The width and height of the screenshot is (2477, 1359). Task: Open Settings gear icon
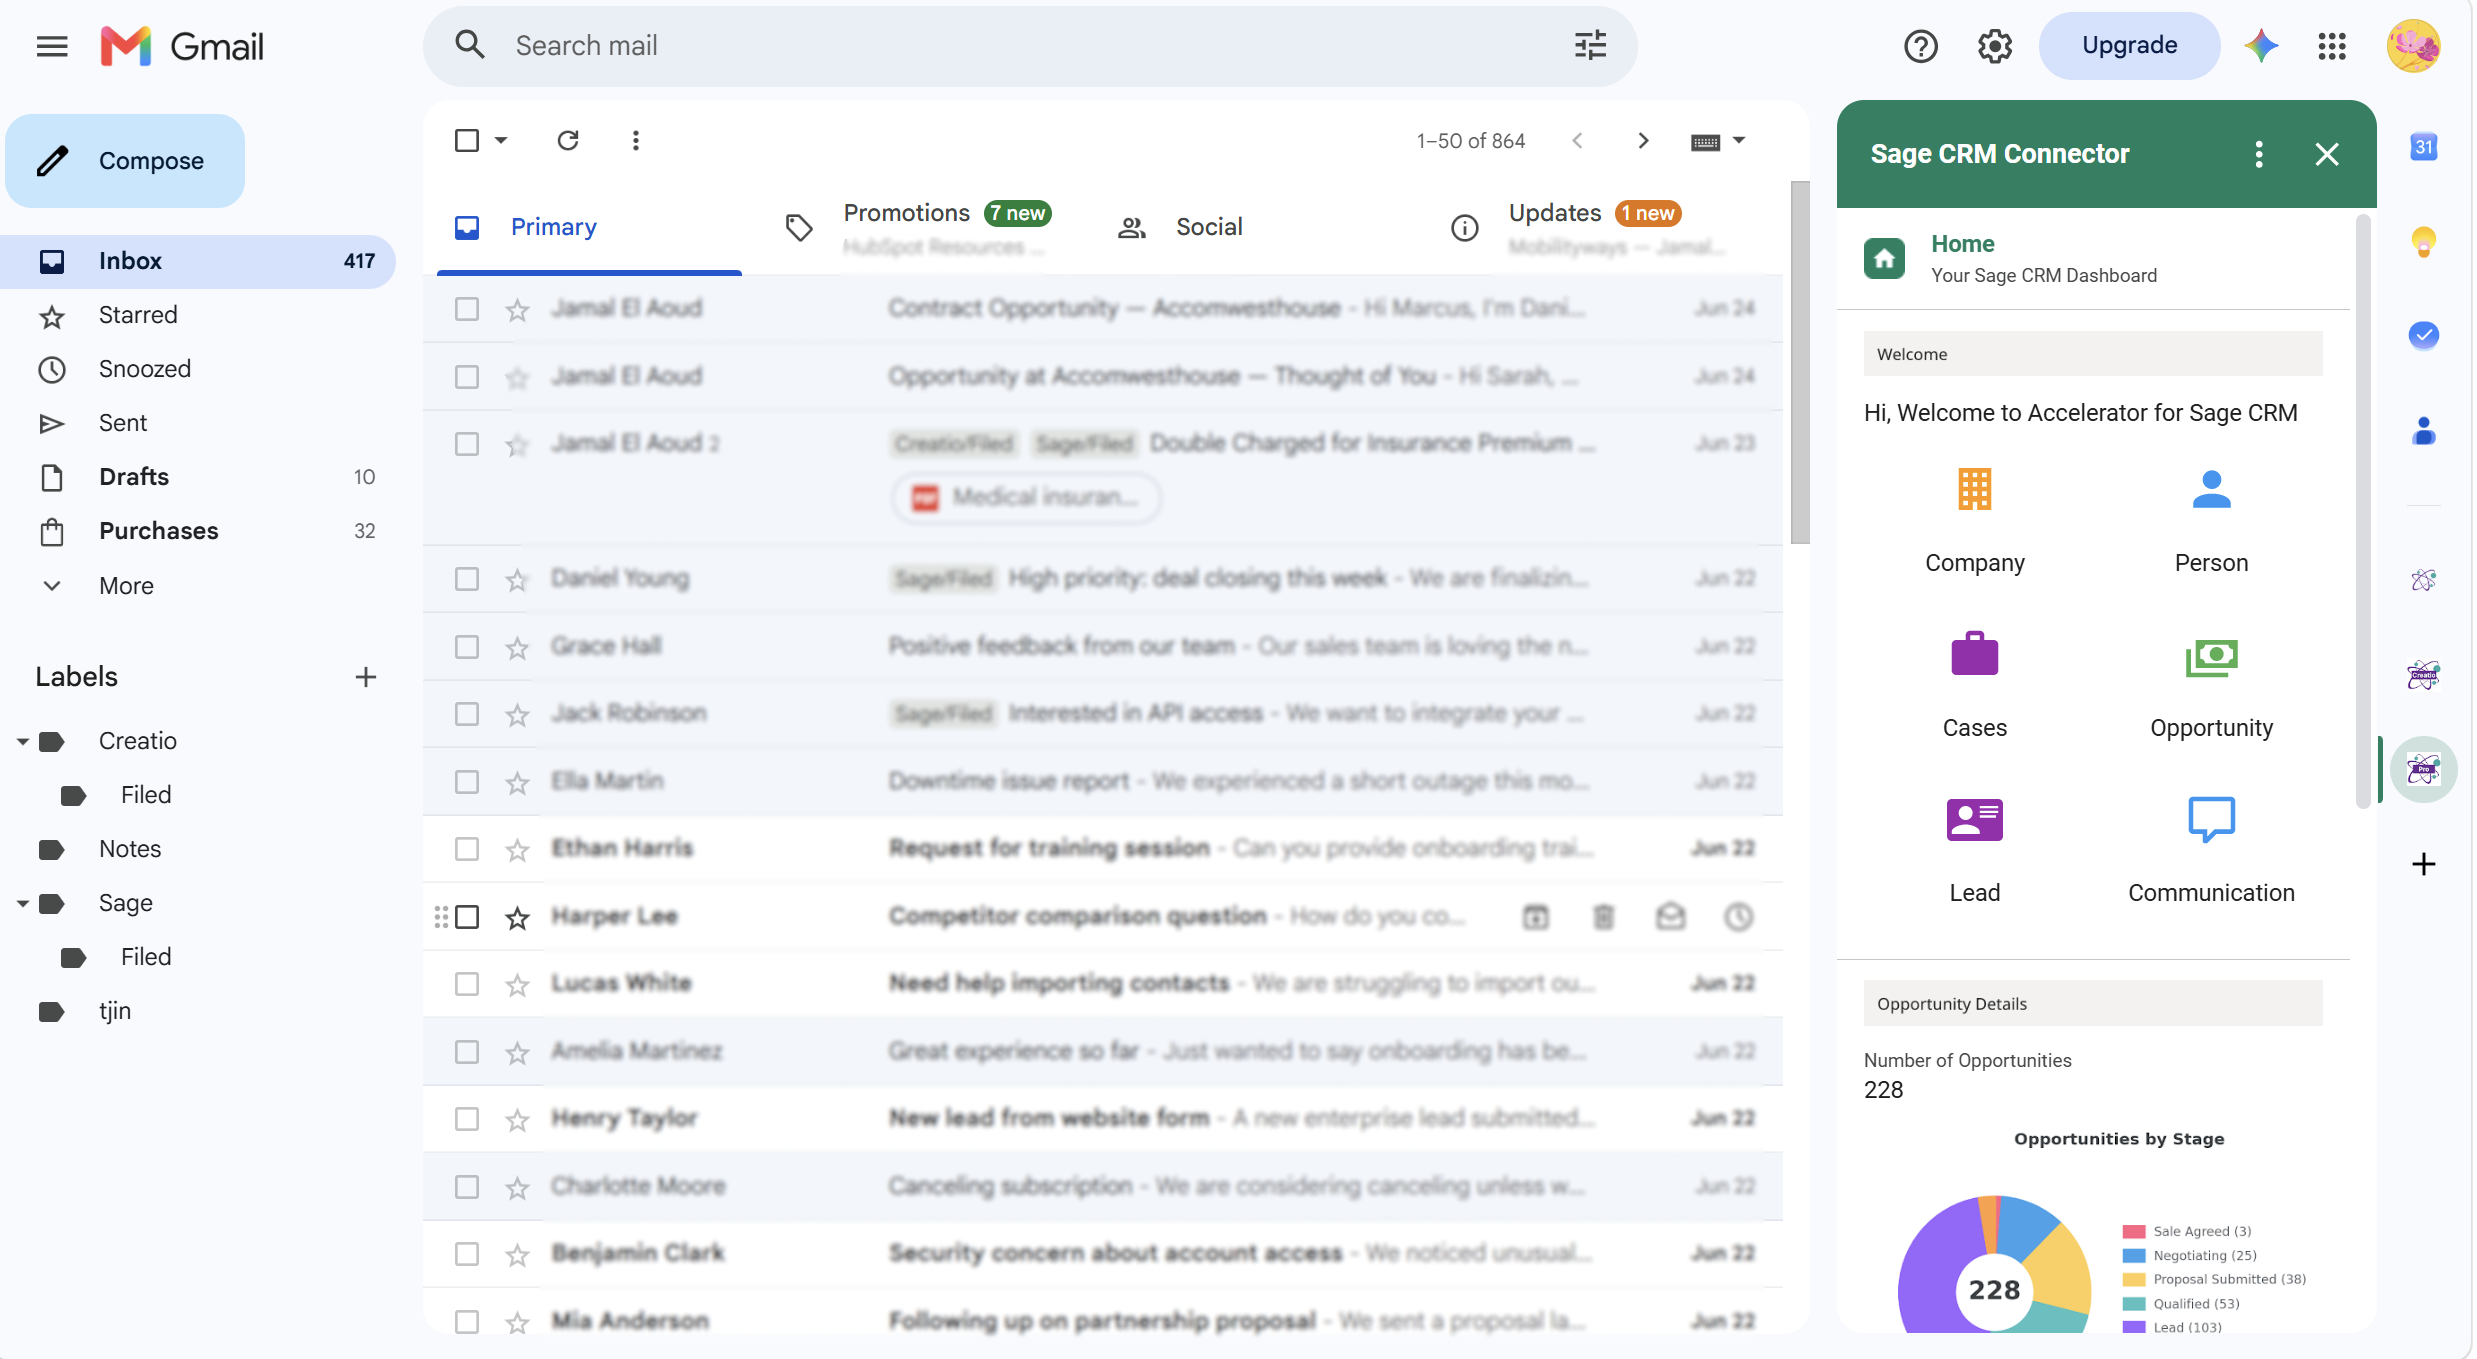1994,46
